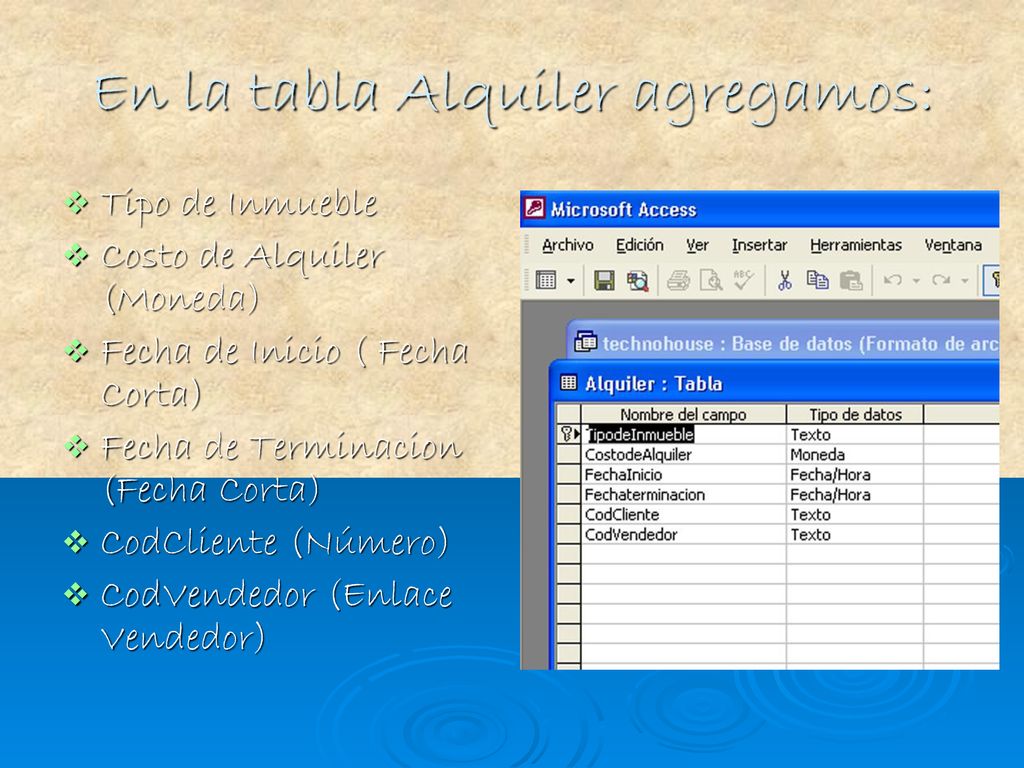Click the Tipo de datos column header

pyautogui.click(x=855, y=414)
